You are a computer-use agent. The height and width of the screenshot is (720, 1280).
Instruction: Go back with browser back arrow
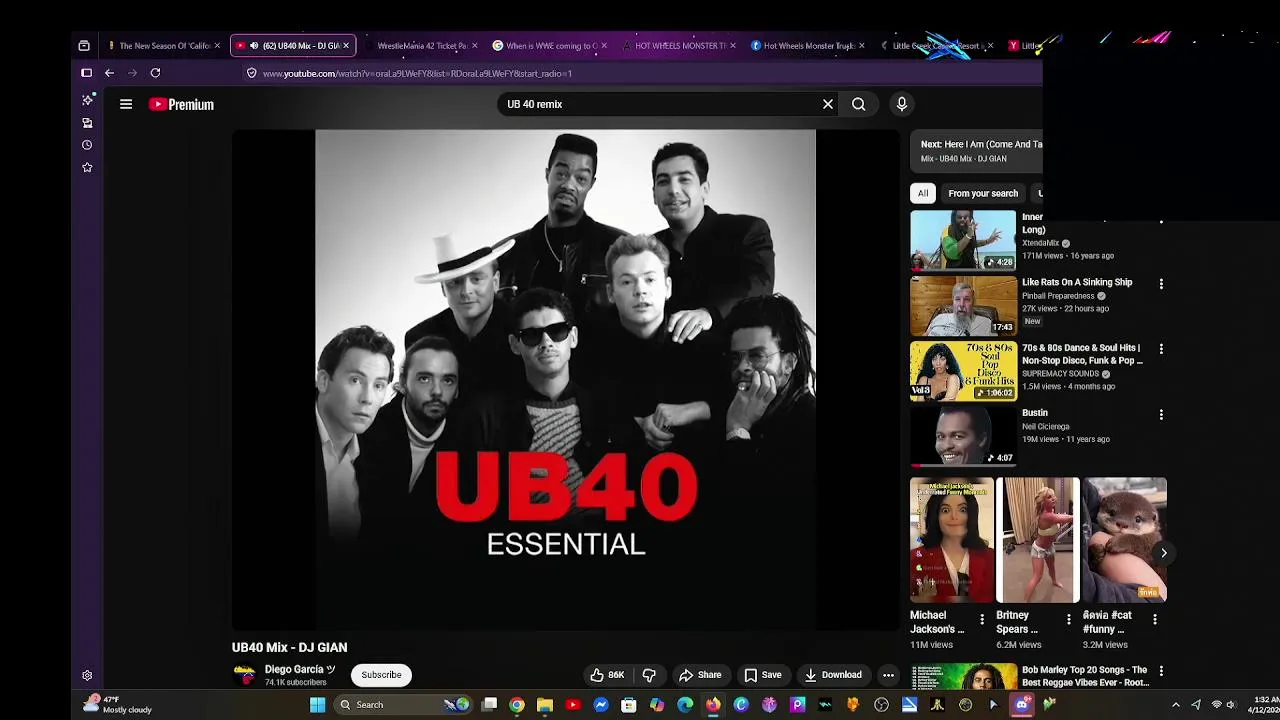tap(109, 73)
